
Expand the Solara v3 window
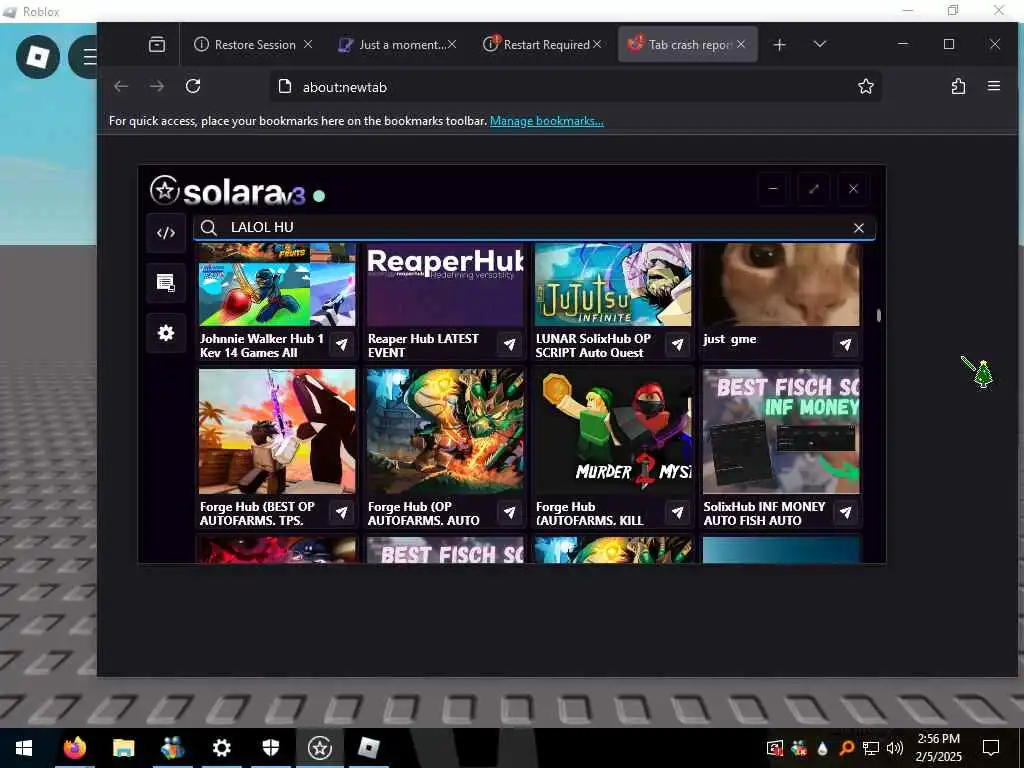[813, 189]
